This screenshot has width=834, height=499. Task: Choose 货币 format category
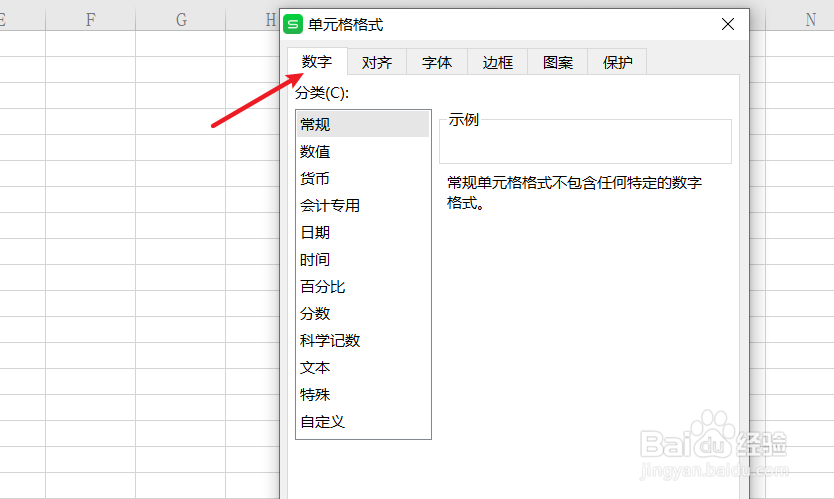coord(363,179)
